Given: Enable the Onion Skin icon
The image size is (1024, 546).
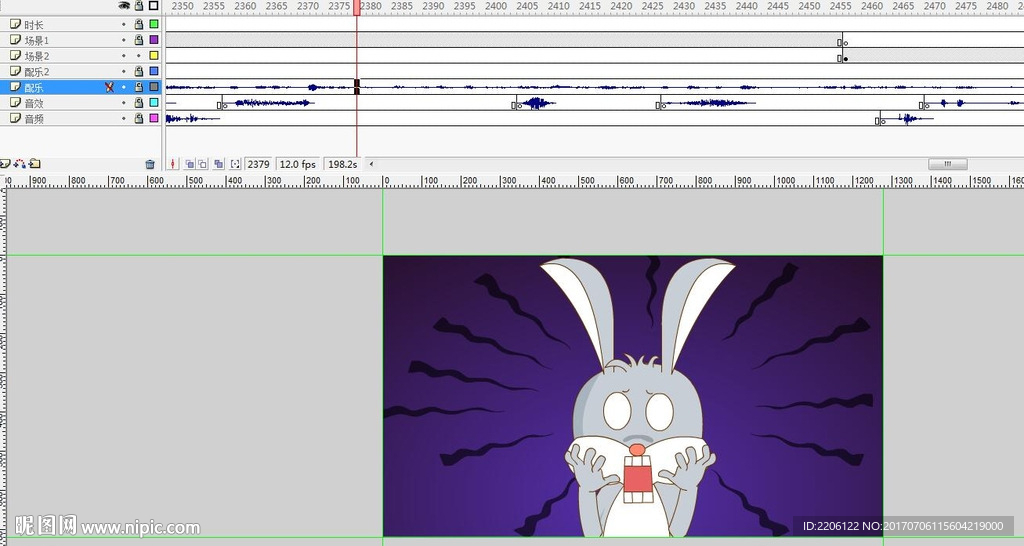Looking at the screenshot, I should click(x=189, y=164).
